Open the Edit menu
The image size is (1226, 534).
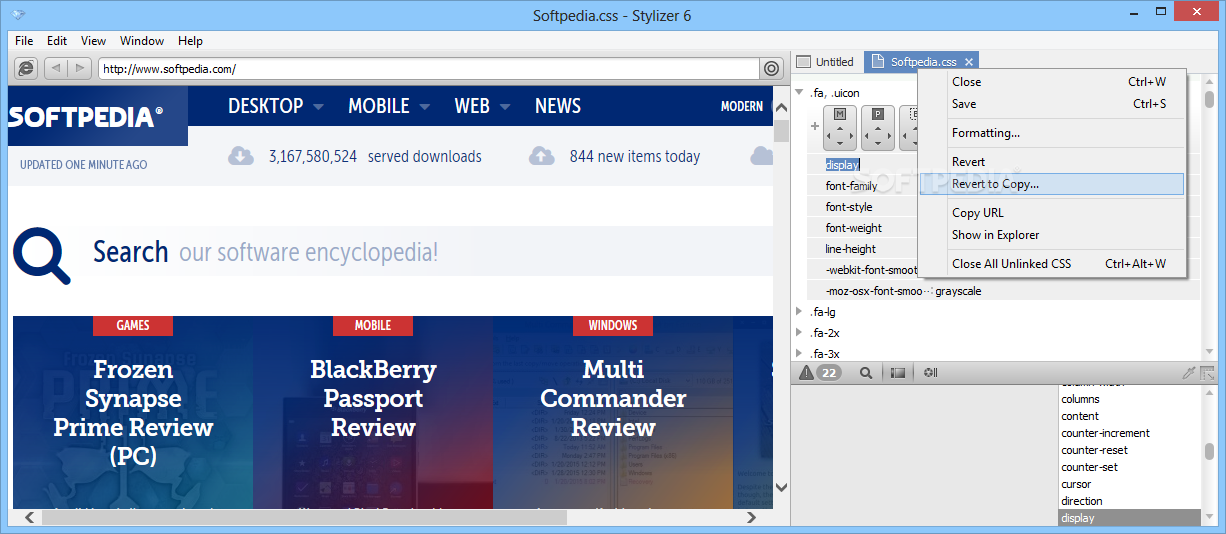[57, 41]
